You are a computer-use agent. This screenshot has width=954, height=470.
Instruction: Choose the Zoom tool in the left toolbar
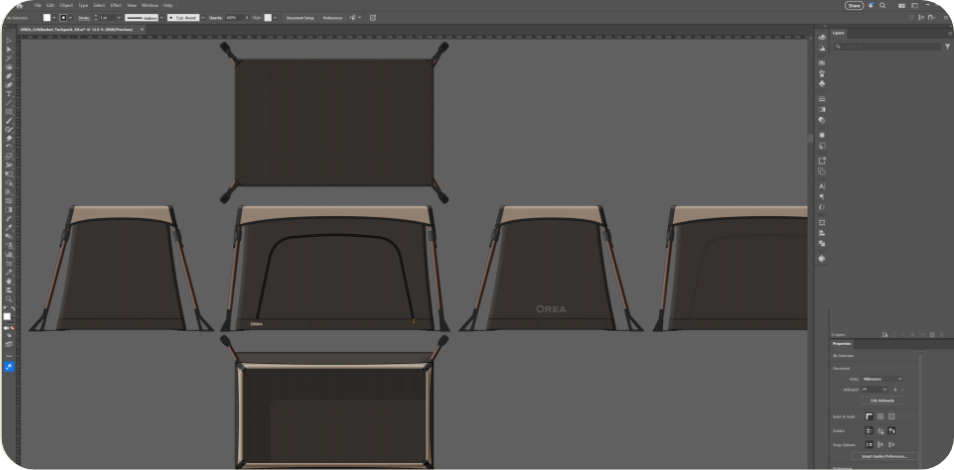[9, 299]
